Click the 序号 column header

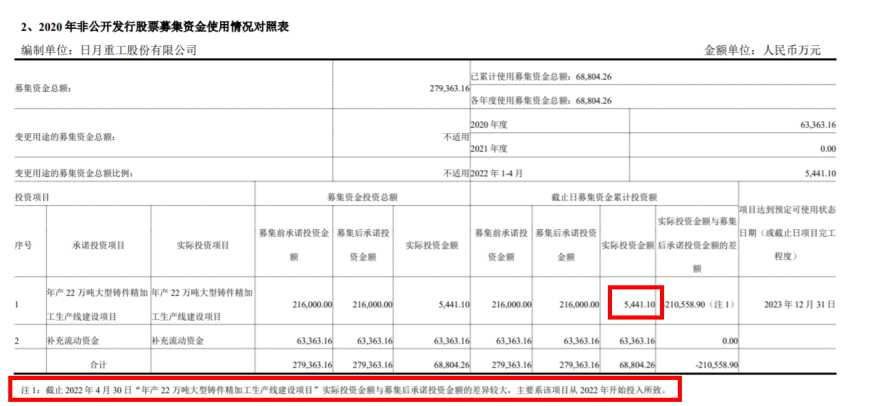(x=28, y=245)
